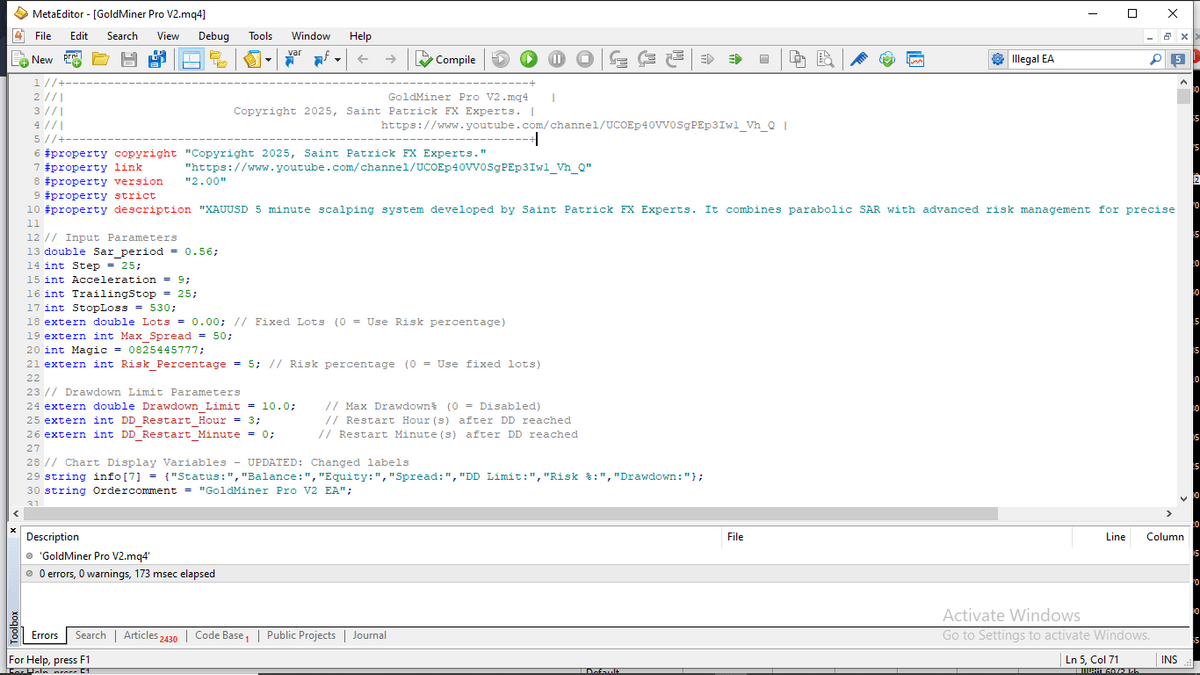Screen dimensions: 1200x675
Task: Click the MQL5 Storage cloud shield icon
Action: [x=887, y=59]
